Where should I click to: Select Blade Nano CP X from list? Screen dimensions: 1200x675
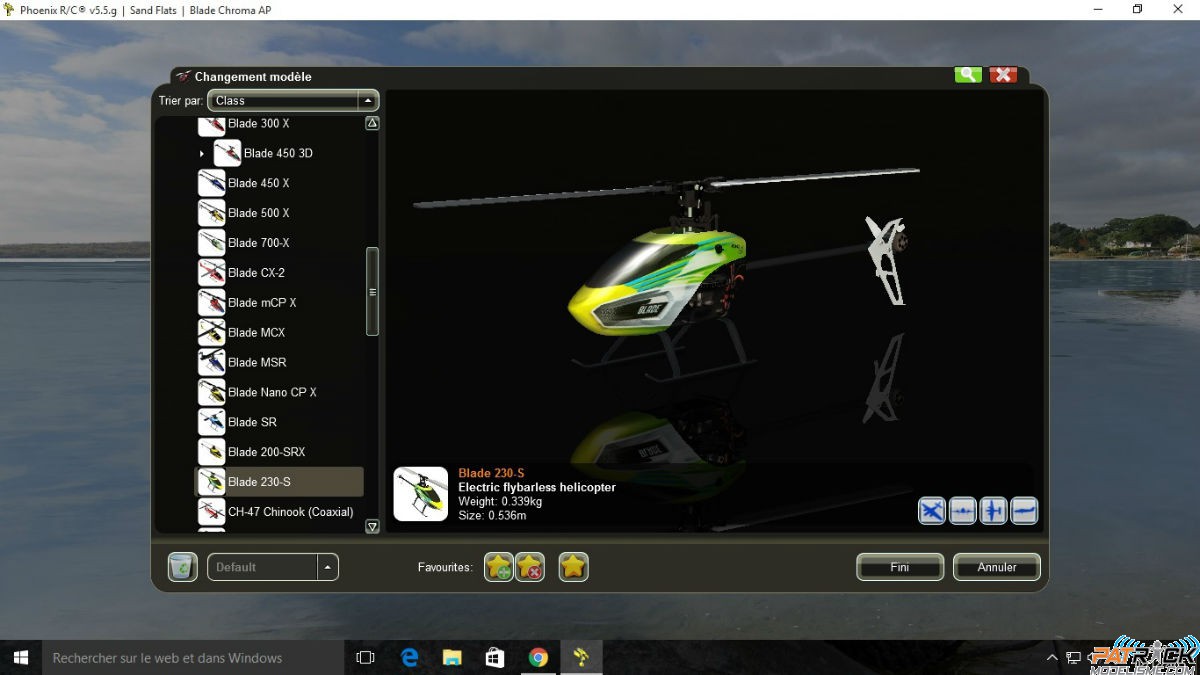(x=272, y=392)
